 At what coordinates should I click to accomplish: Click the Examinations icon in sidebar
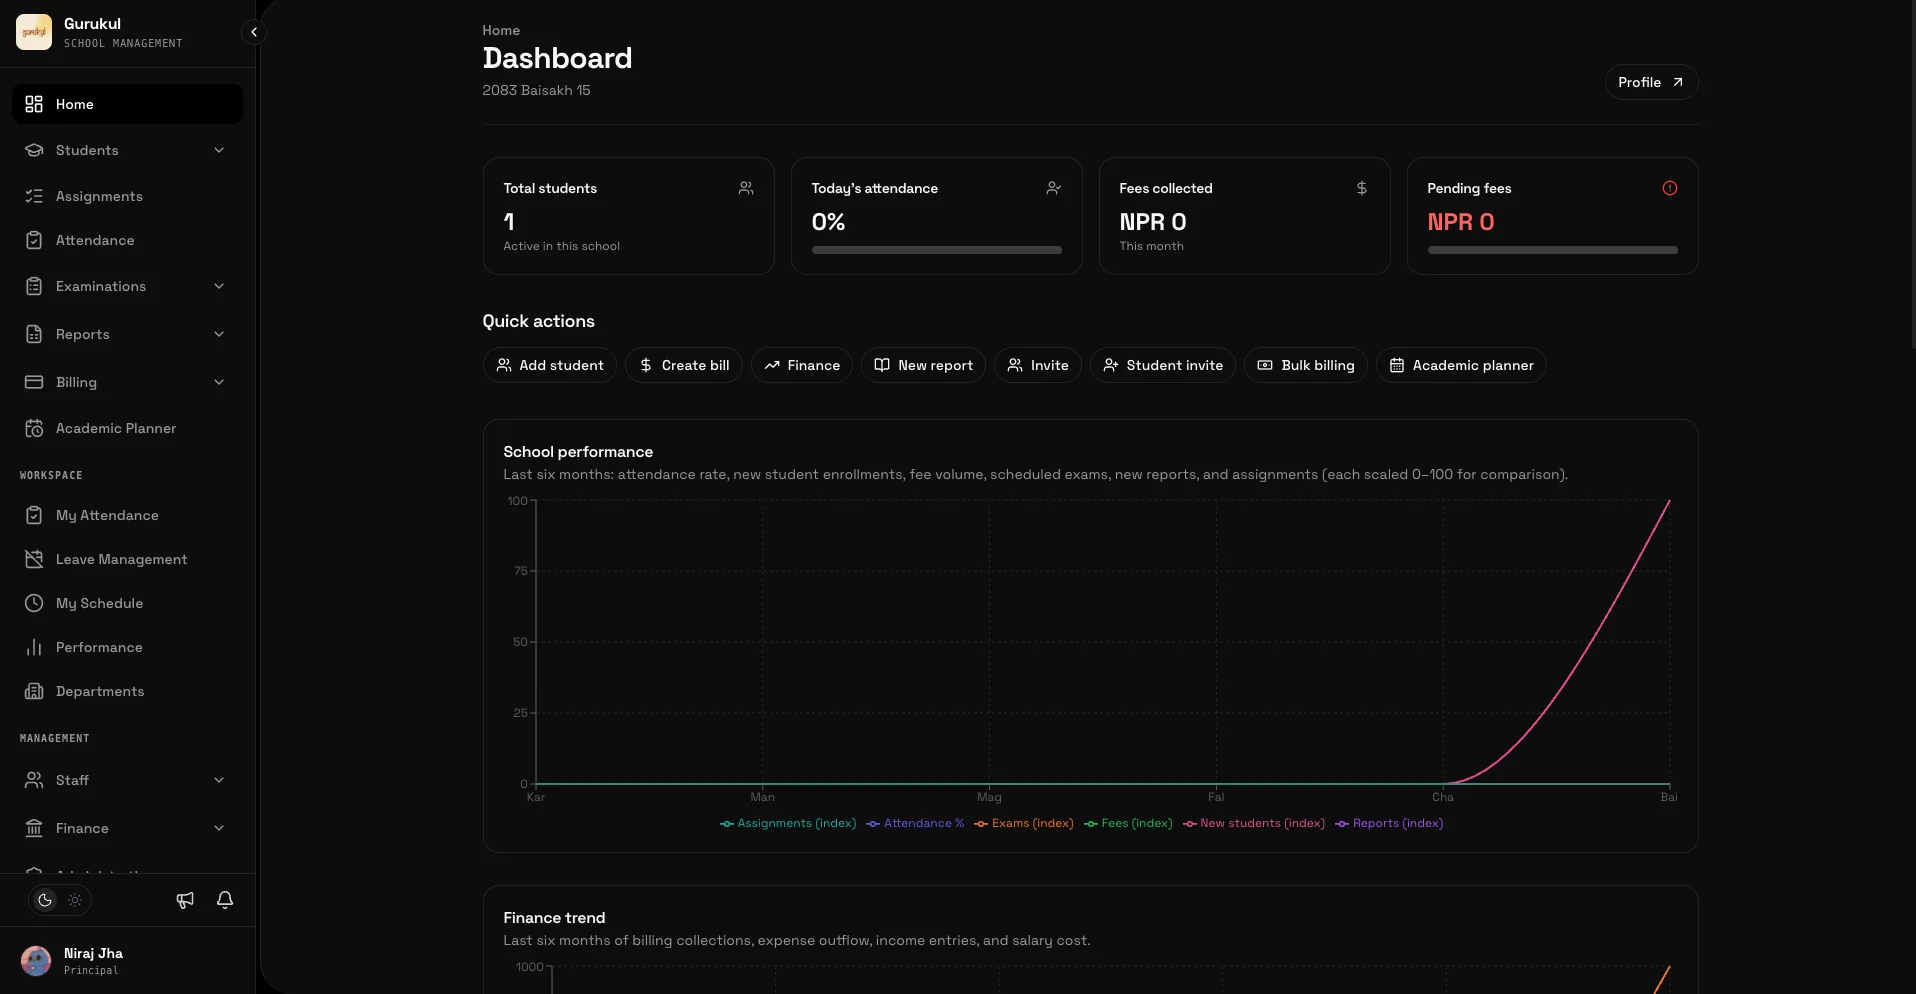34,286
